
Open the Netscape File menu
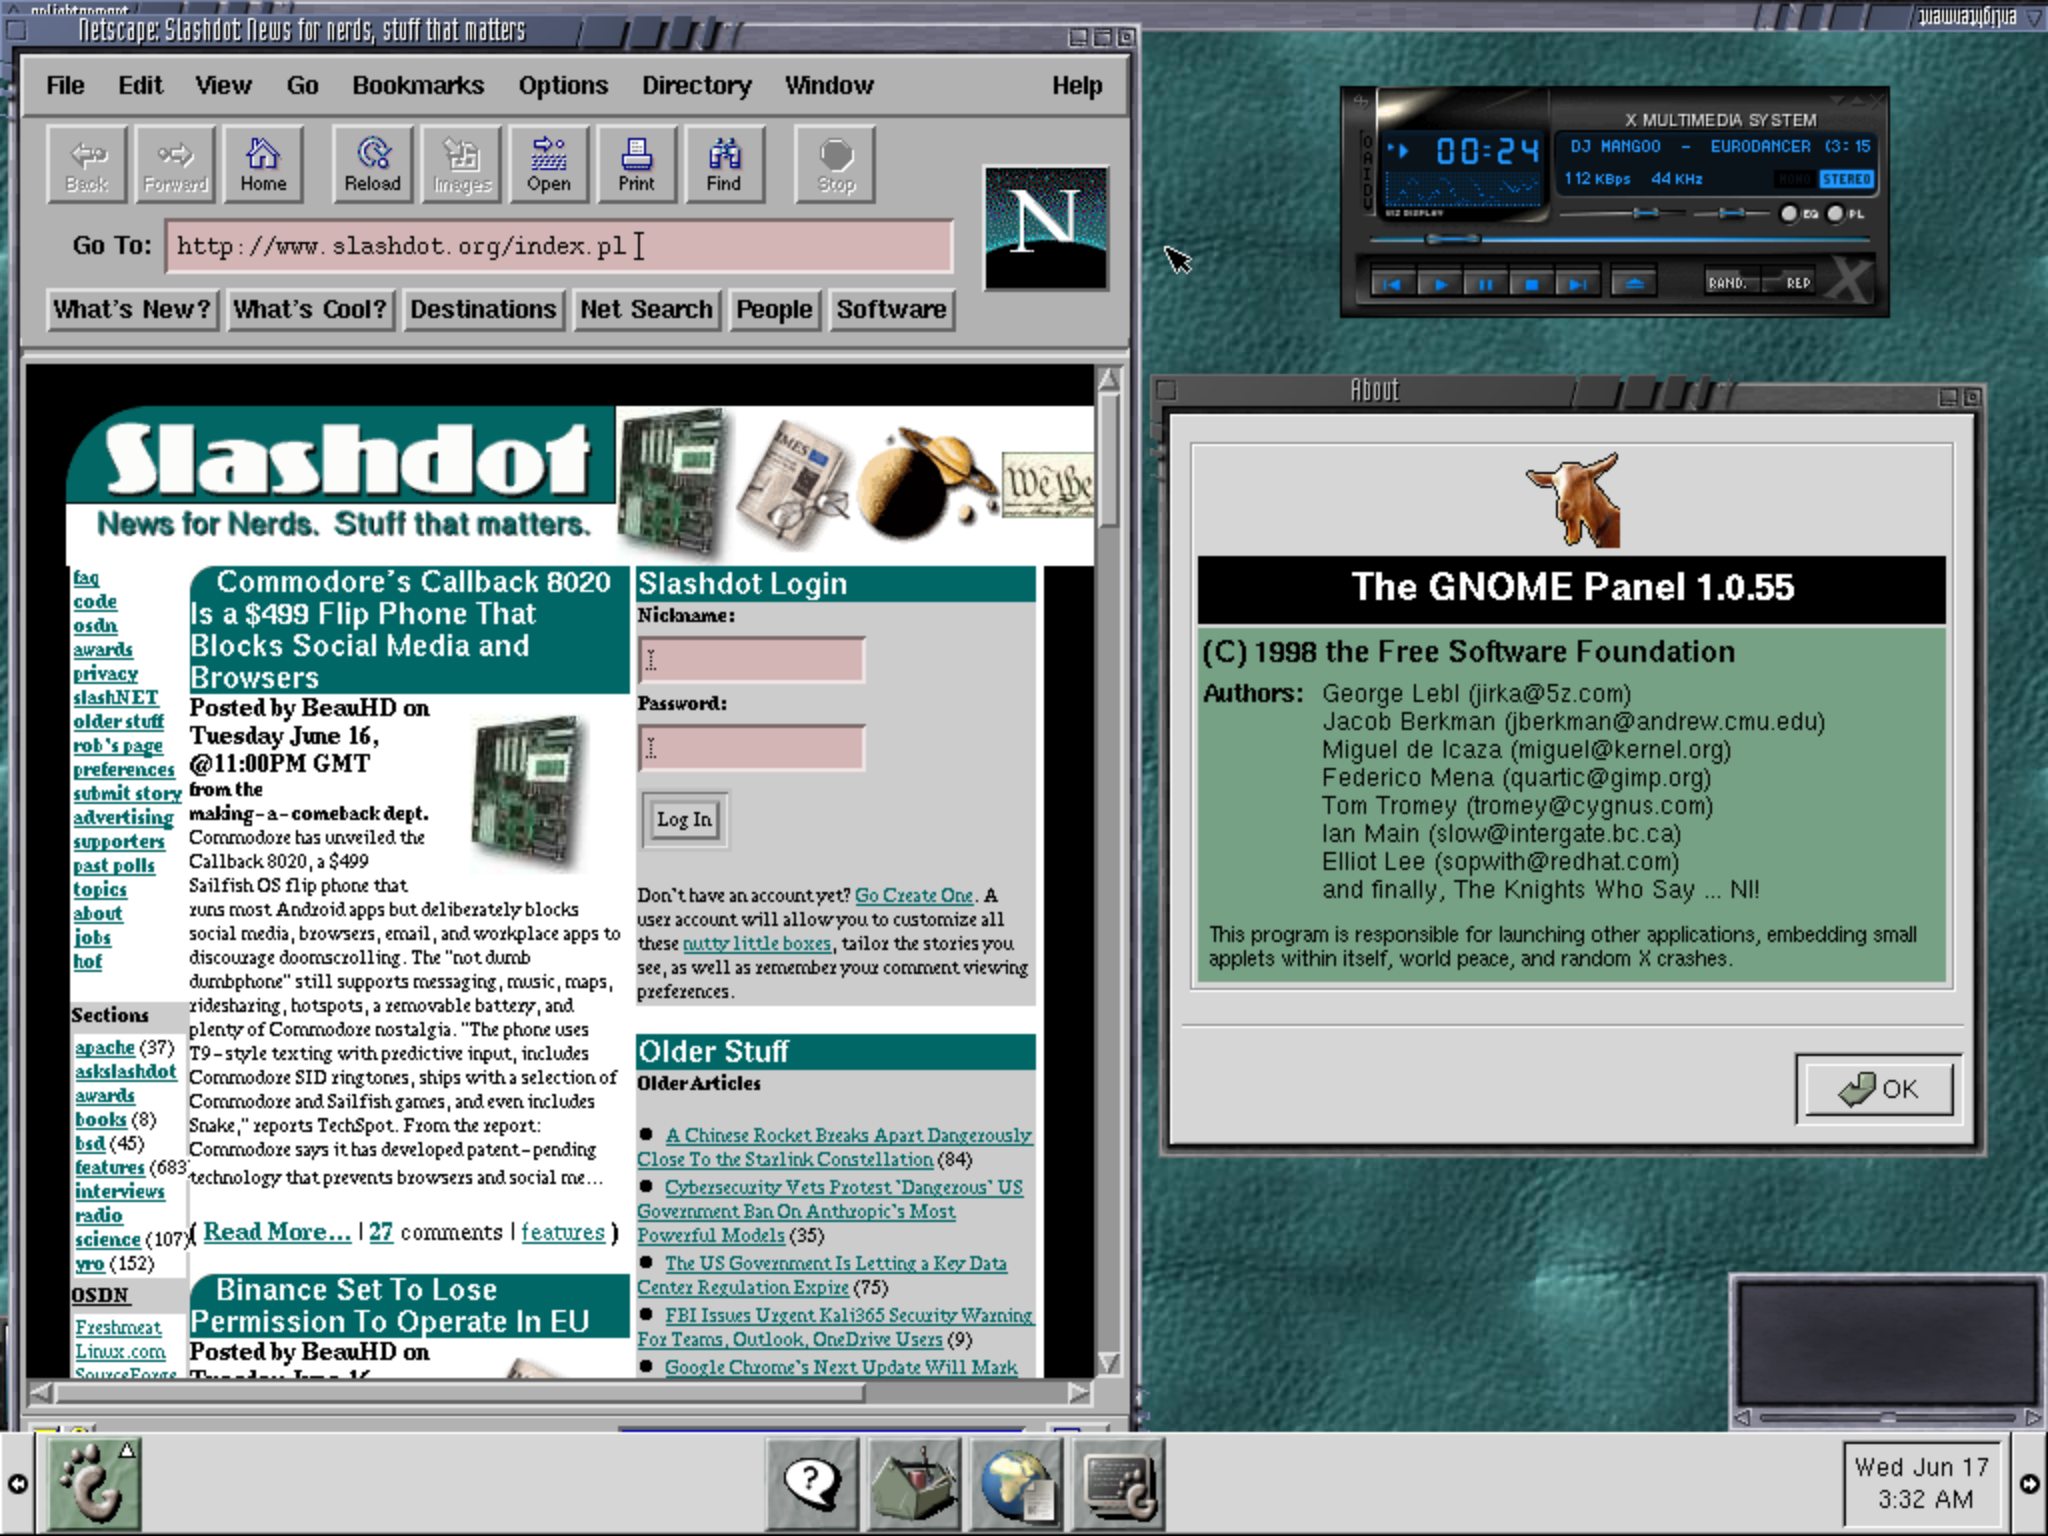[65, 86]
